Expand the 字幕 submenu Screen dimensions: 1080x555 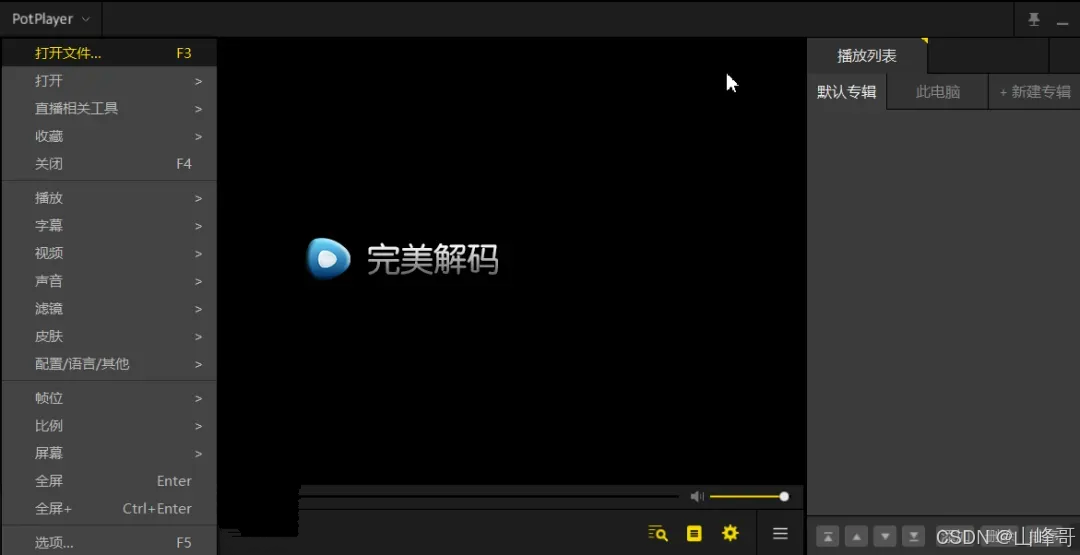[x=110, y=226]
